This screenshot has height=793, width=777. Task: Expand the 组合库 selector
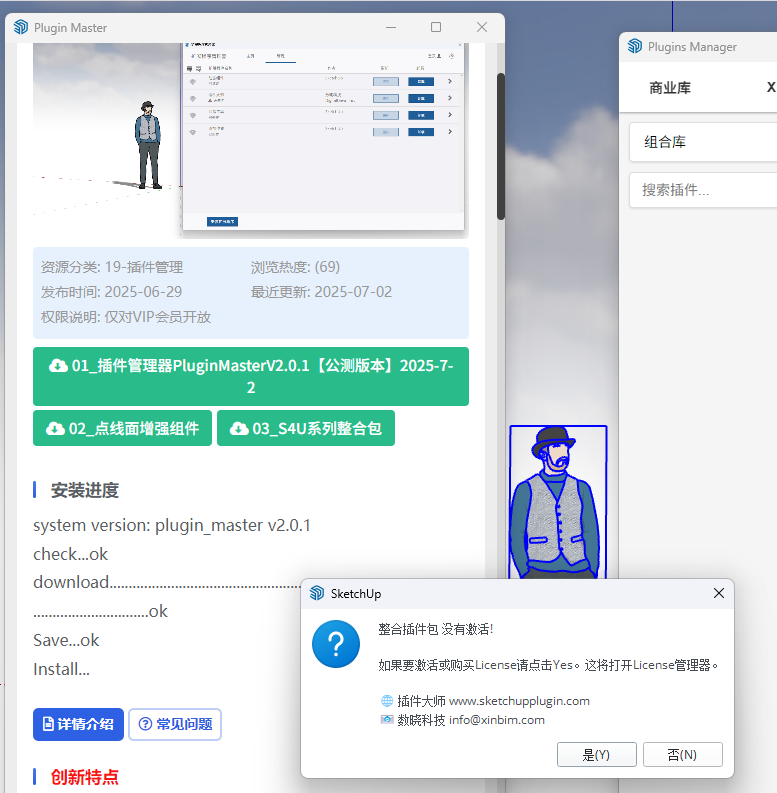click(x=703, y=142)
